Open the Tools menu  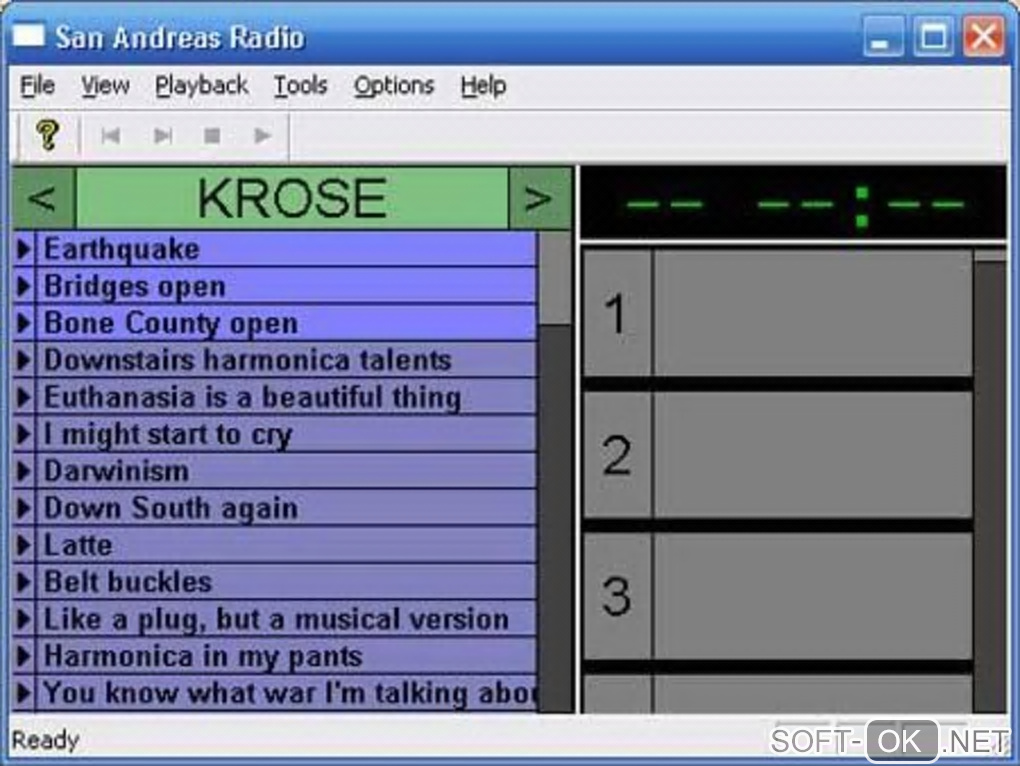pos(301,85)
